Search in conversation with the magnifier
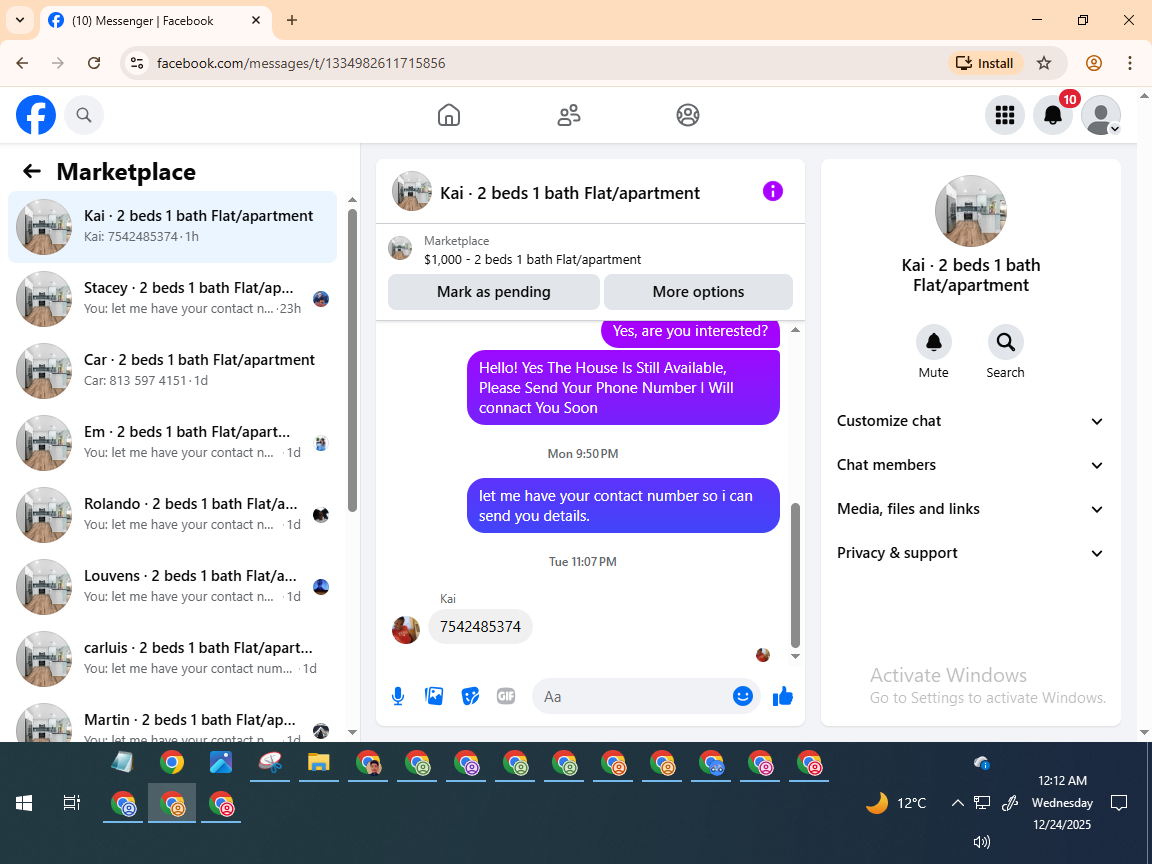The image size is (1152, 864). pos(1005,342)
